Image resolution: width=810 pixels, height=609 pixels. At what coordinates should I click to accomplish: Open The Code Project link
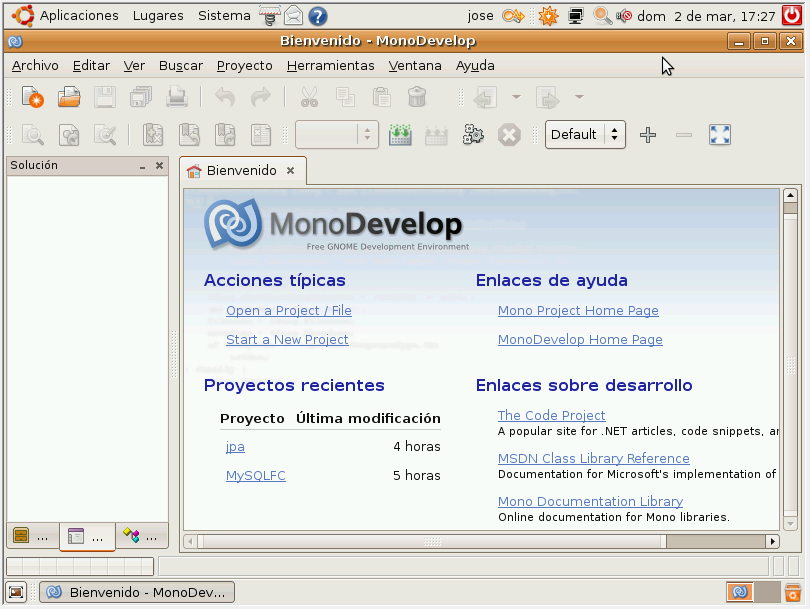click(551, 415)
